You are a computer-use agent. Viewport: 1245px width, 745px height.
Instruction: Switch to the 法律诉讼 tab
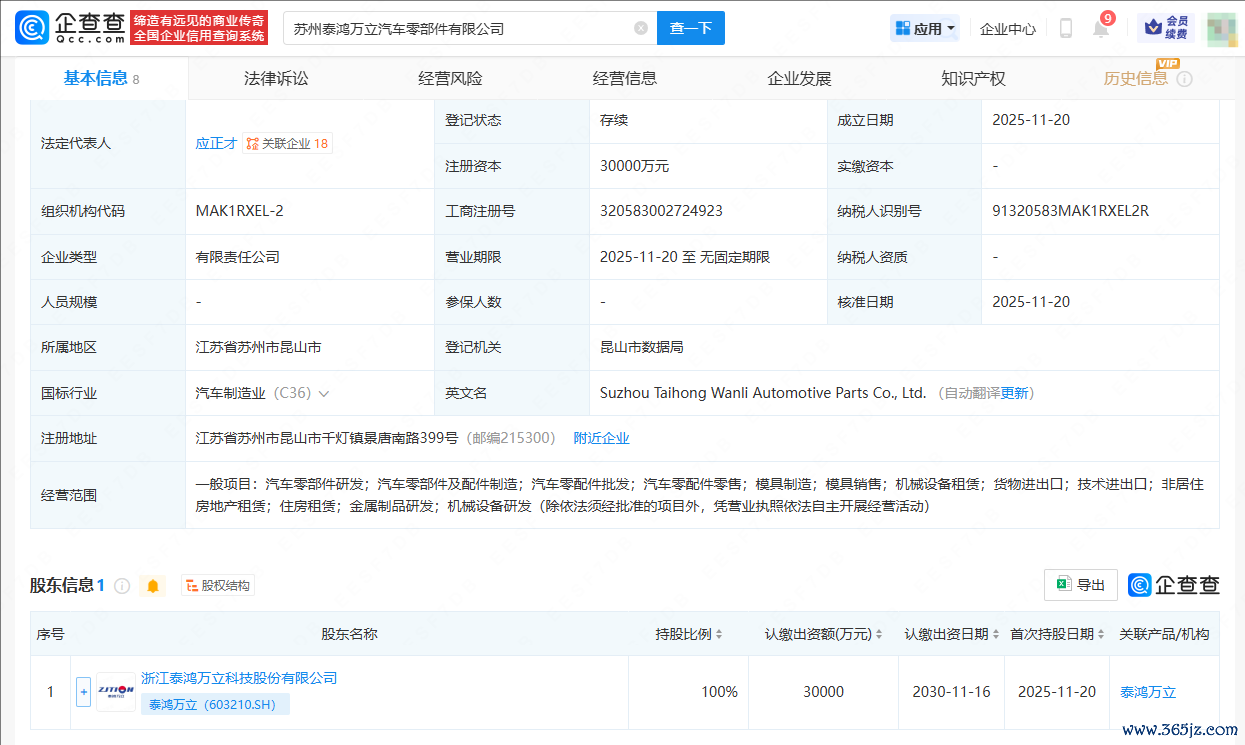pos(276,79)
